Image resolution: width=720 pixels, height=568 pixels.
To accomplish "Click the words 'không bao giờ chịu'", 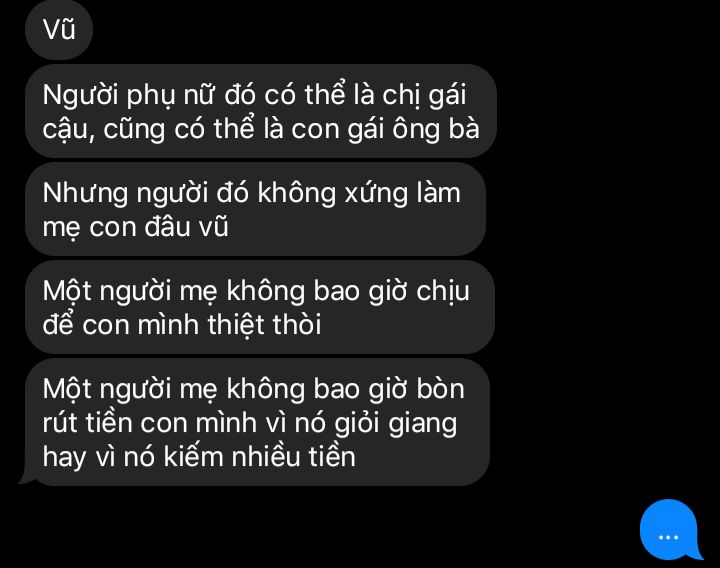I will click(348, 291).
